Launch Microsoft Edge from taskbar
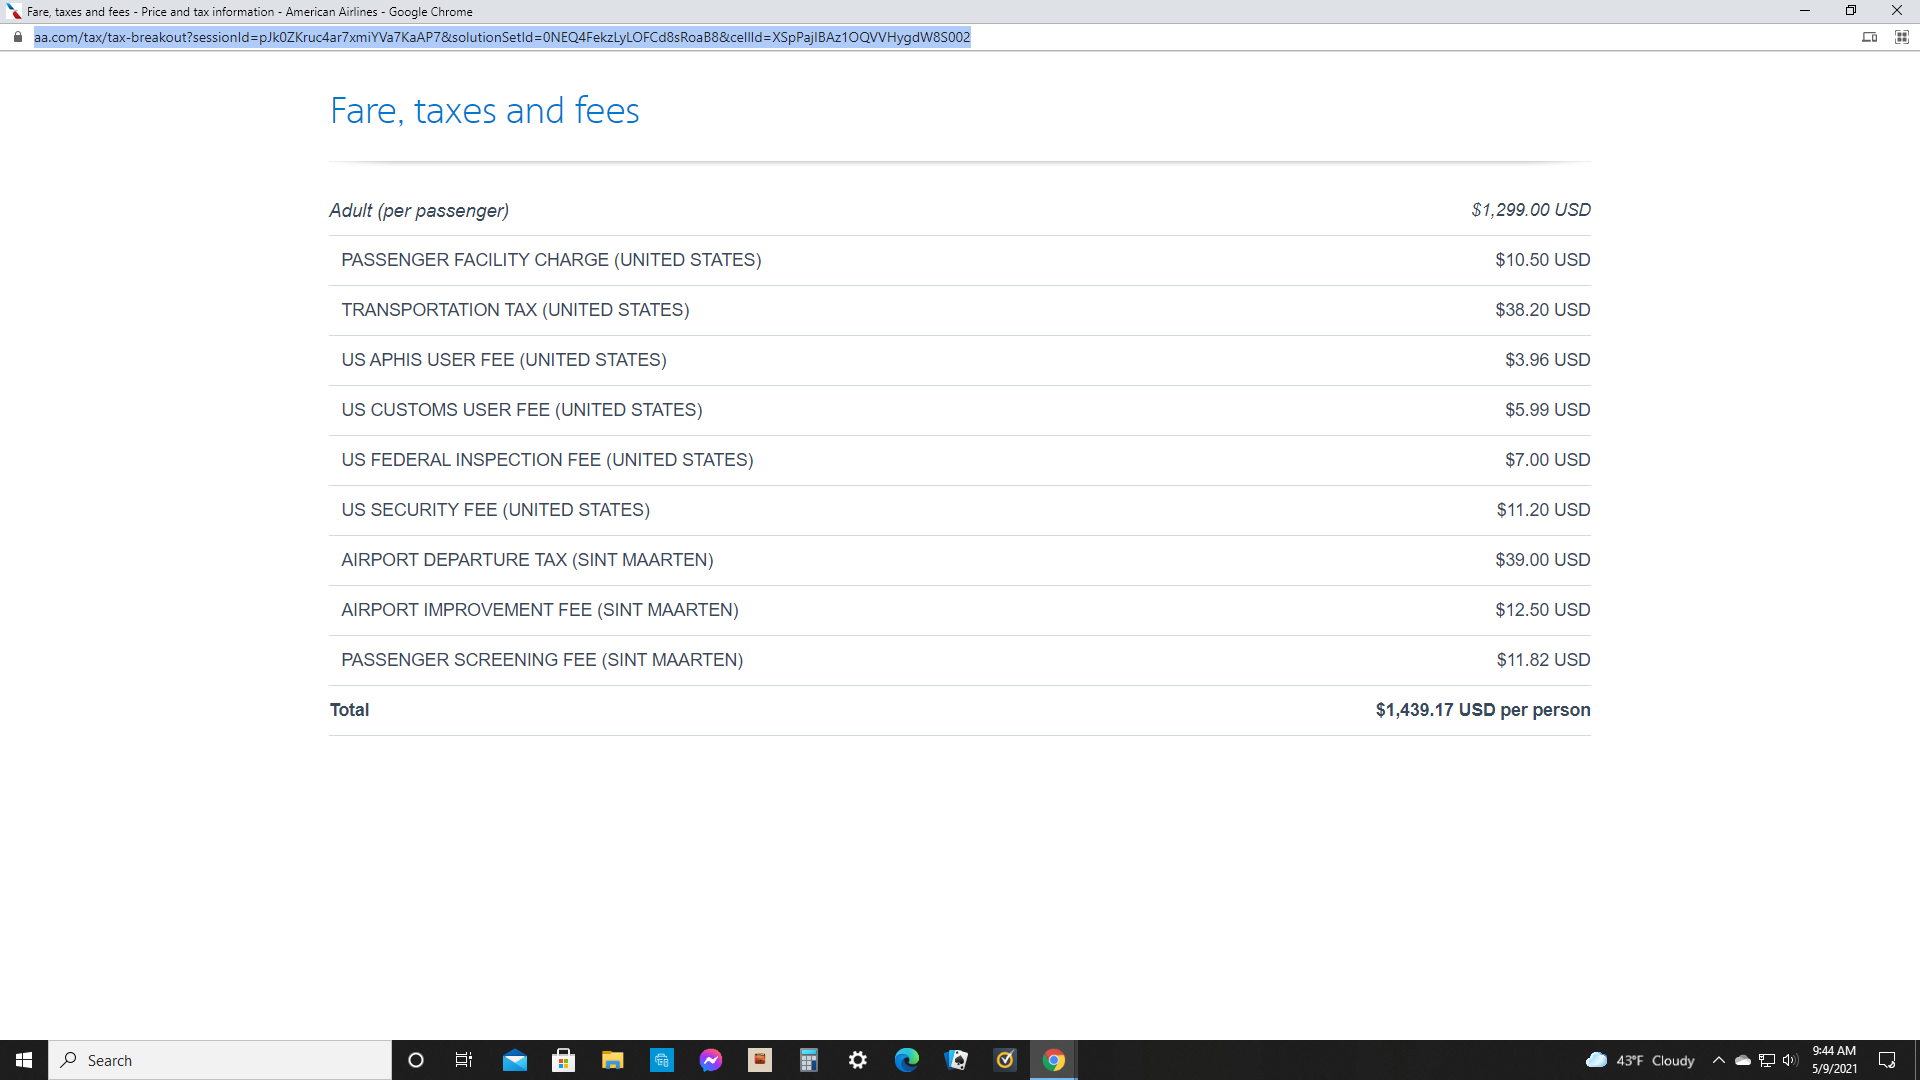 click(906, 1060)
